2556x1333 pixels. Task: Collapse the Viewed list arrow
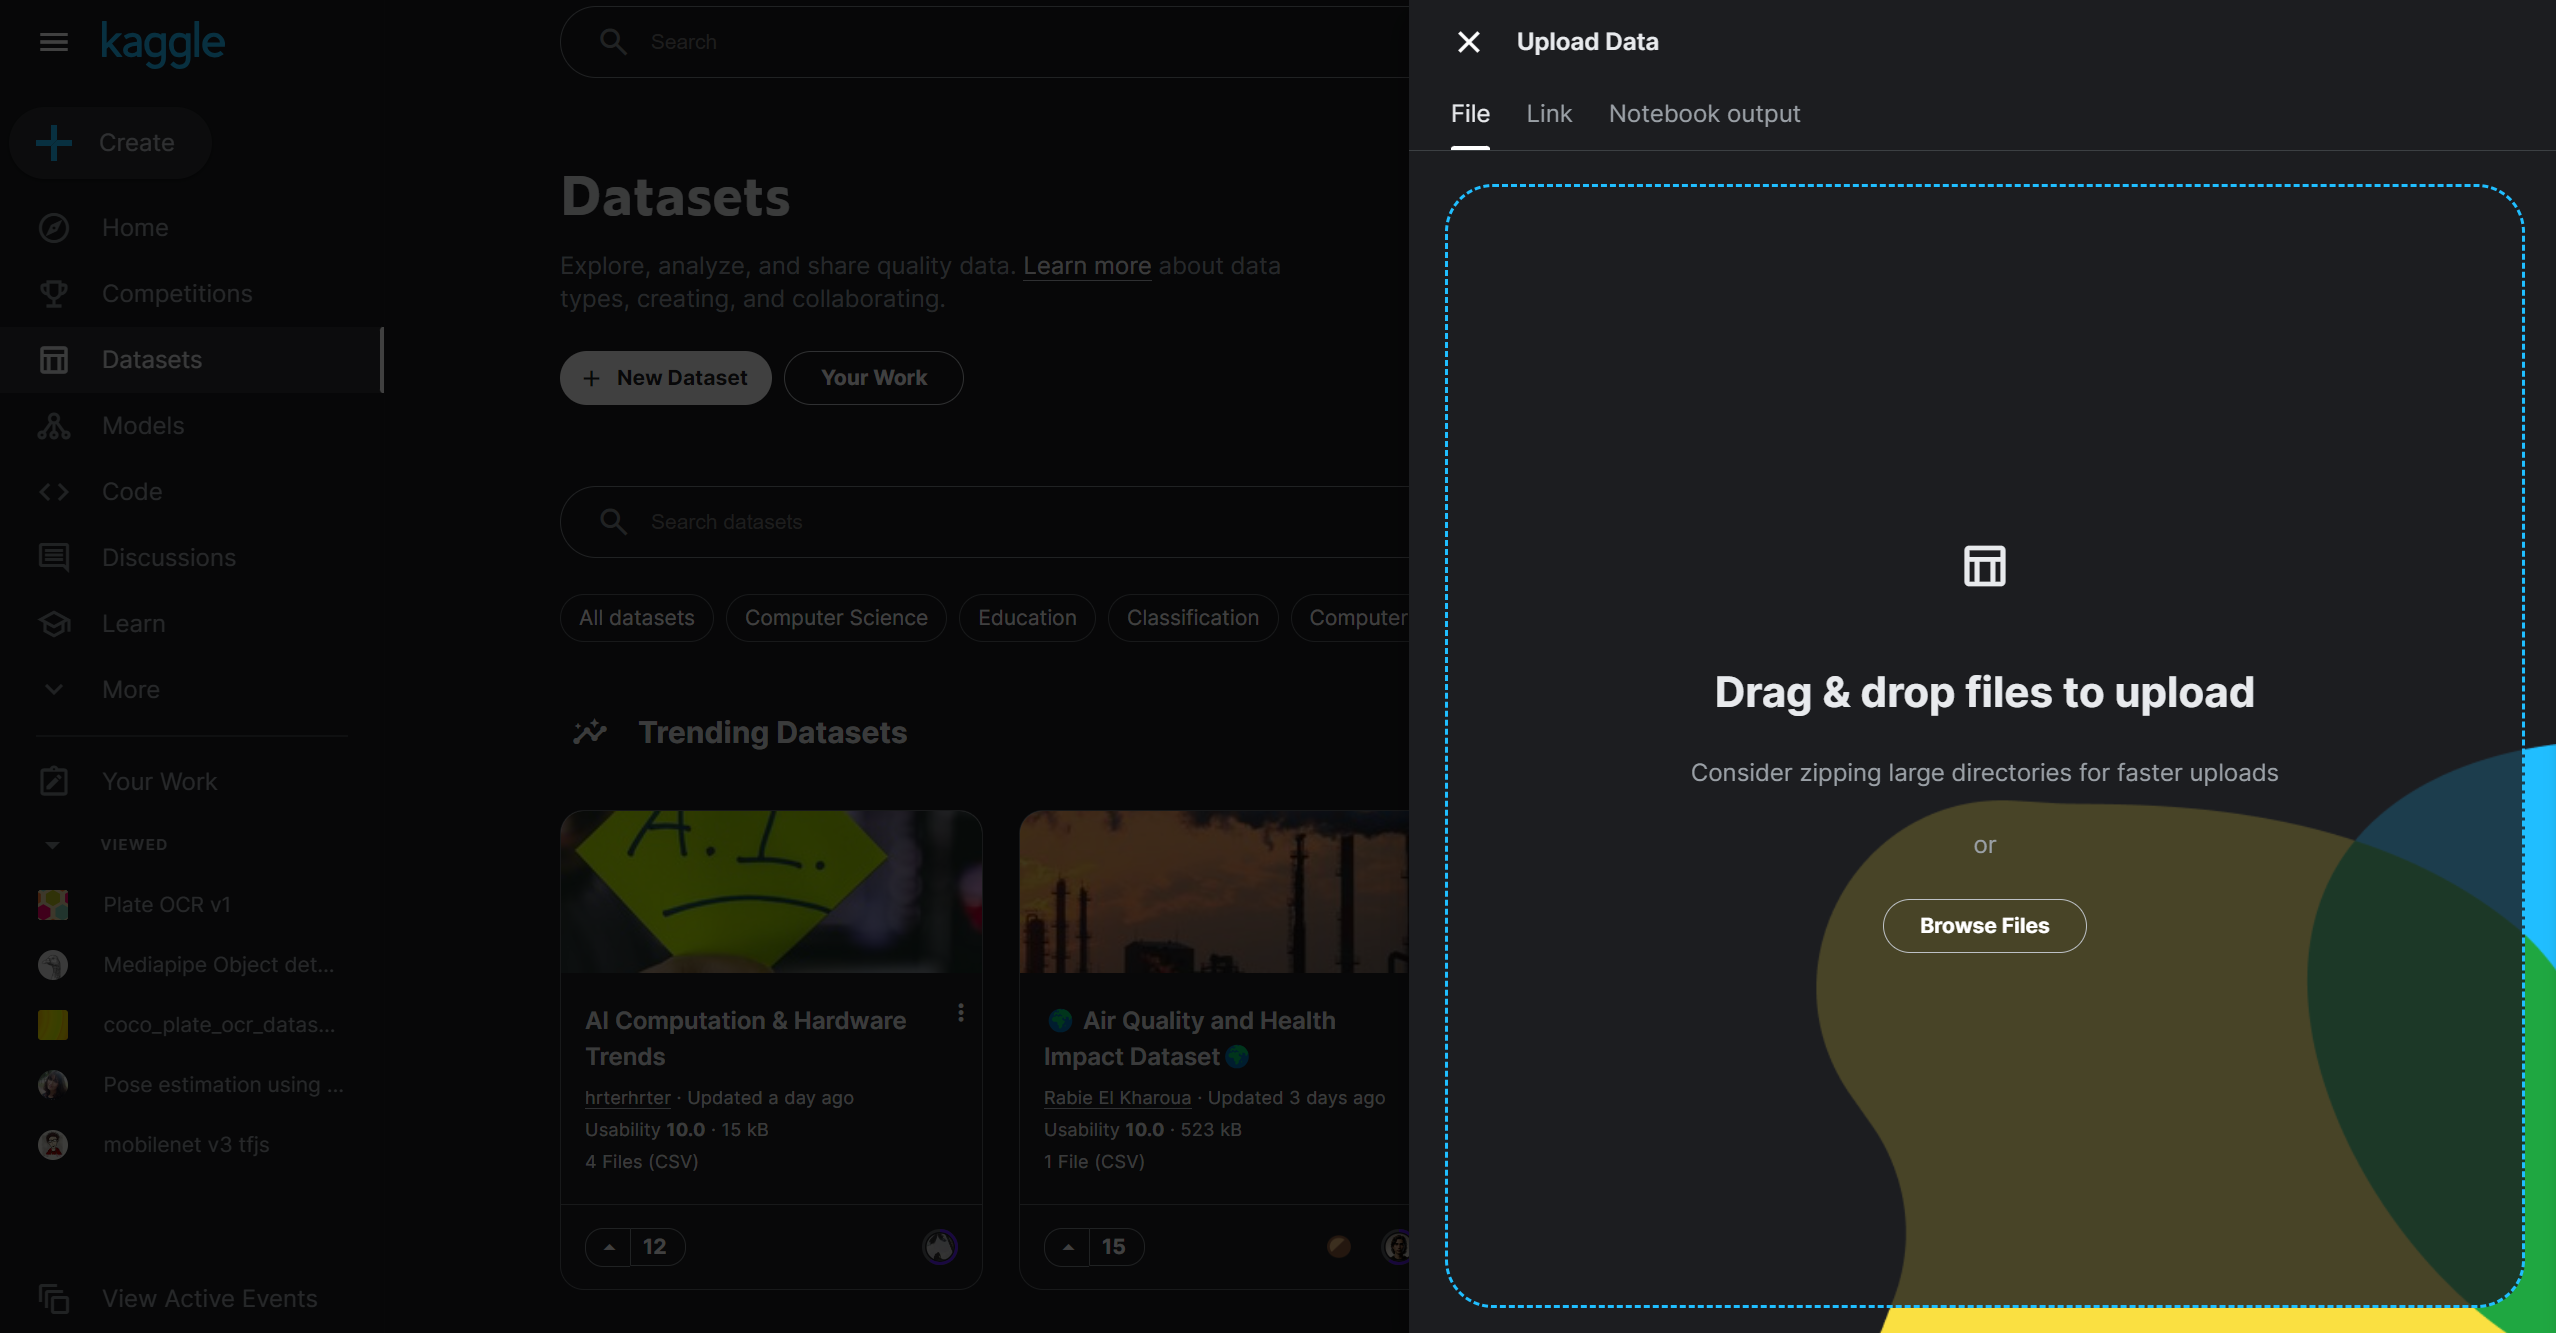click(x=53, y=845)
